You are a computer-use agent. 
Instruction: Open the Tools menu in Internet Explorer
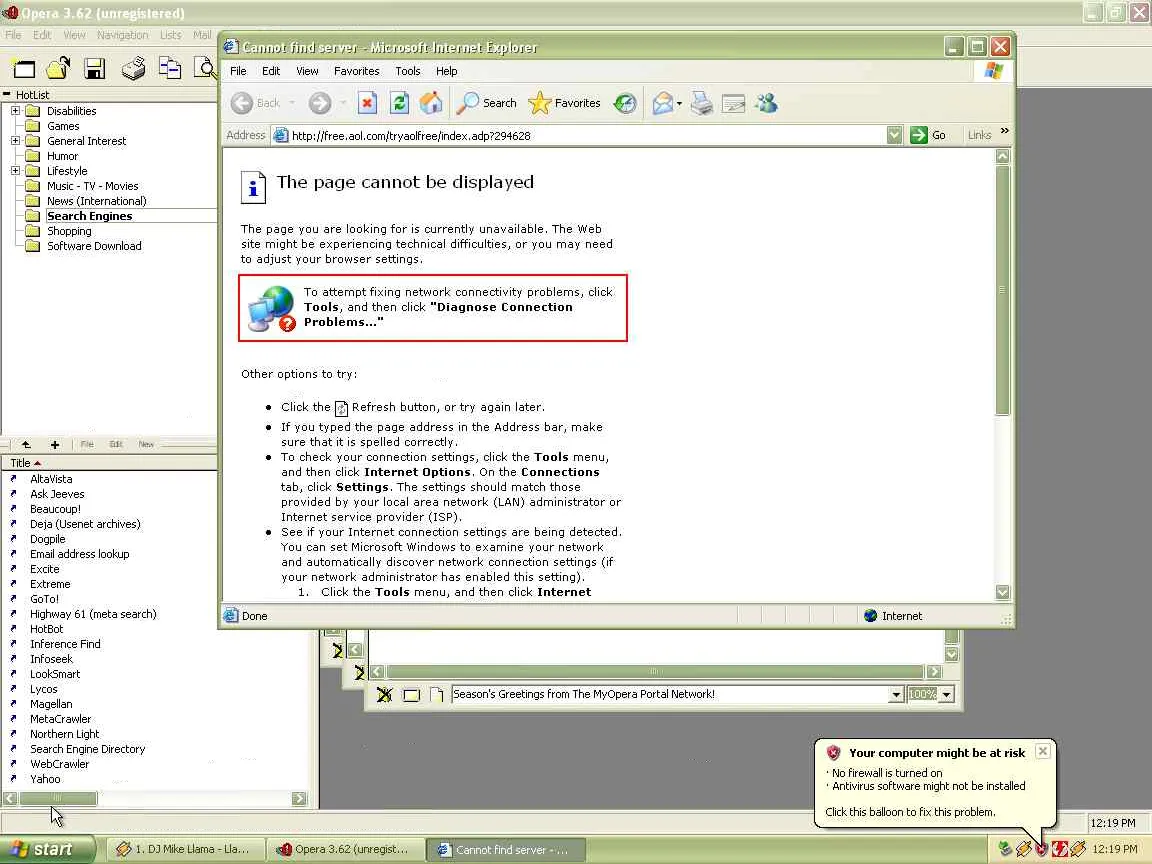tap(408, 71)
